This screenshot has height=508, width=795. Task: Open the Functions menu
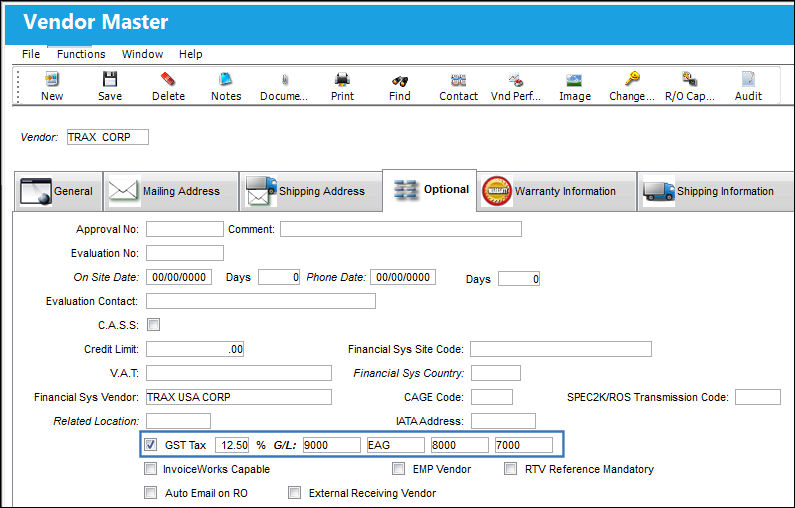click(x=81, y=54)
